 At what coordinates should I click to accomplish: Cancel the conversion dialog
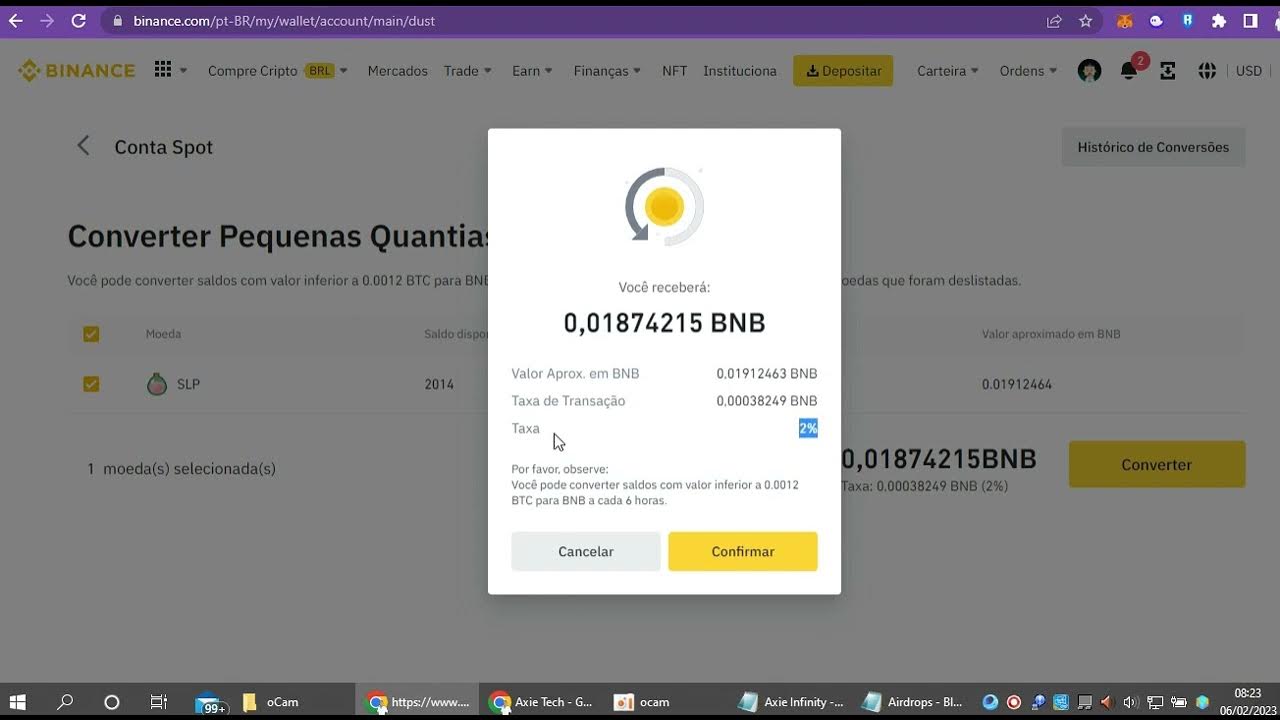click(586, 551)
